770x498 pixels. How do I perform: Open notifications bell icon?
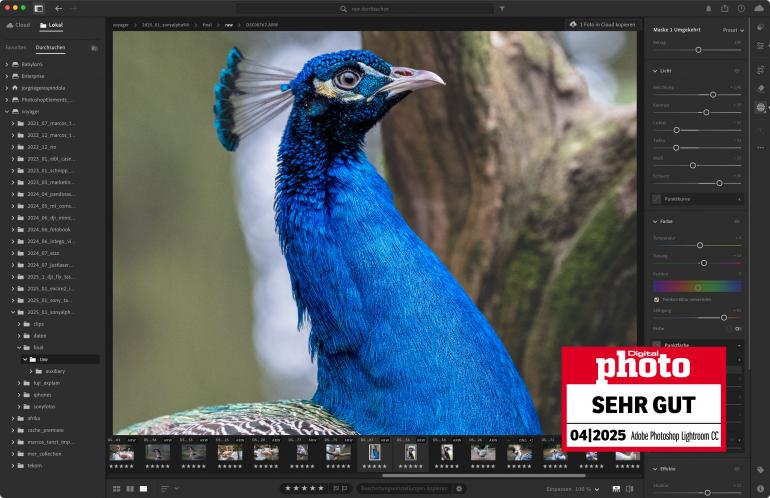(x=709, y=9)
